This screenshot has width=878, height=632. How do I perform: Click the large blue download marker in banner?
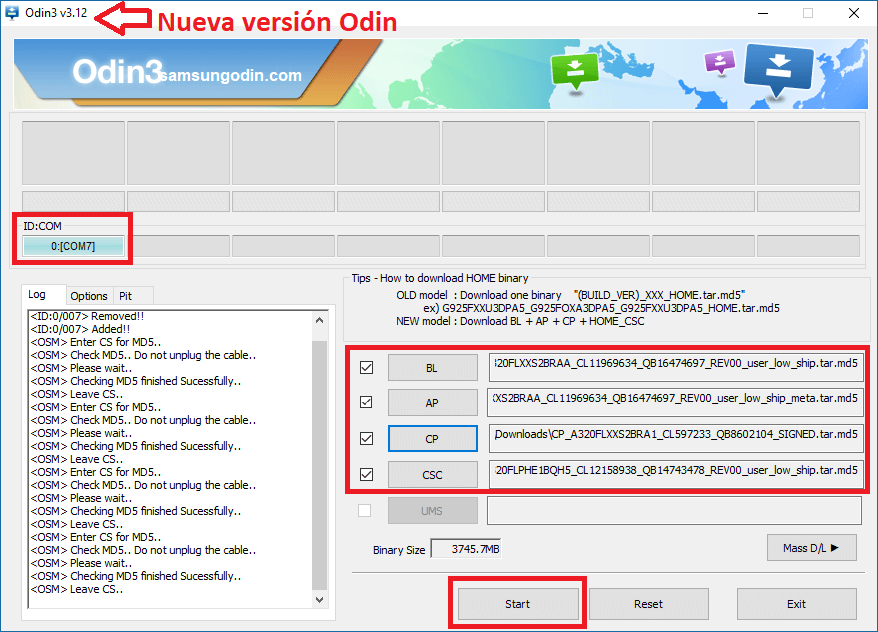[x=778, y=71]
